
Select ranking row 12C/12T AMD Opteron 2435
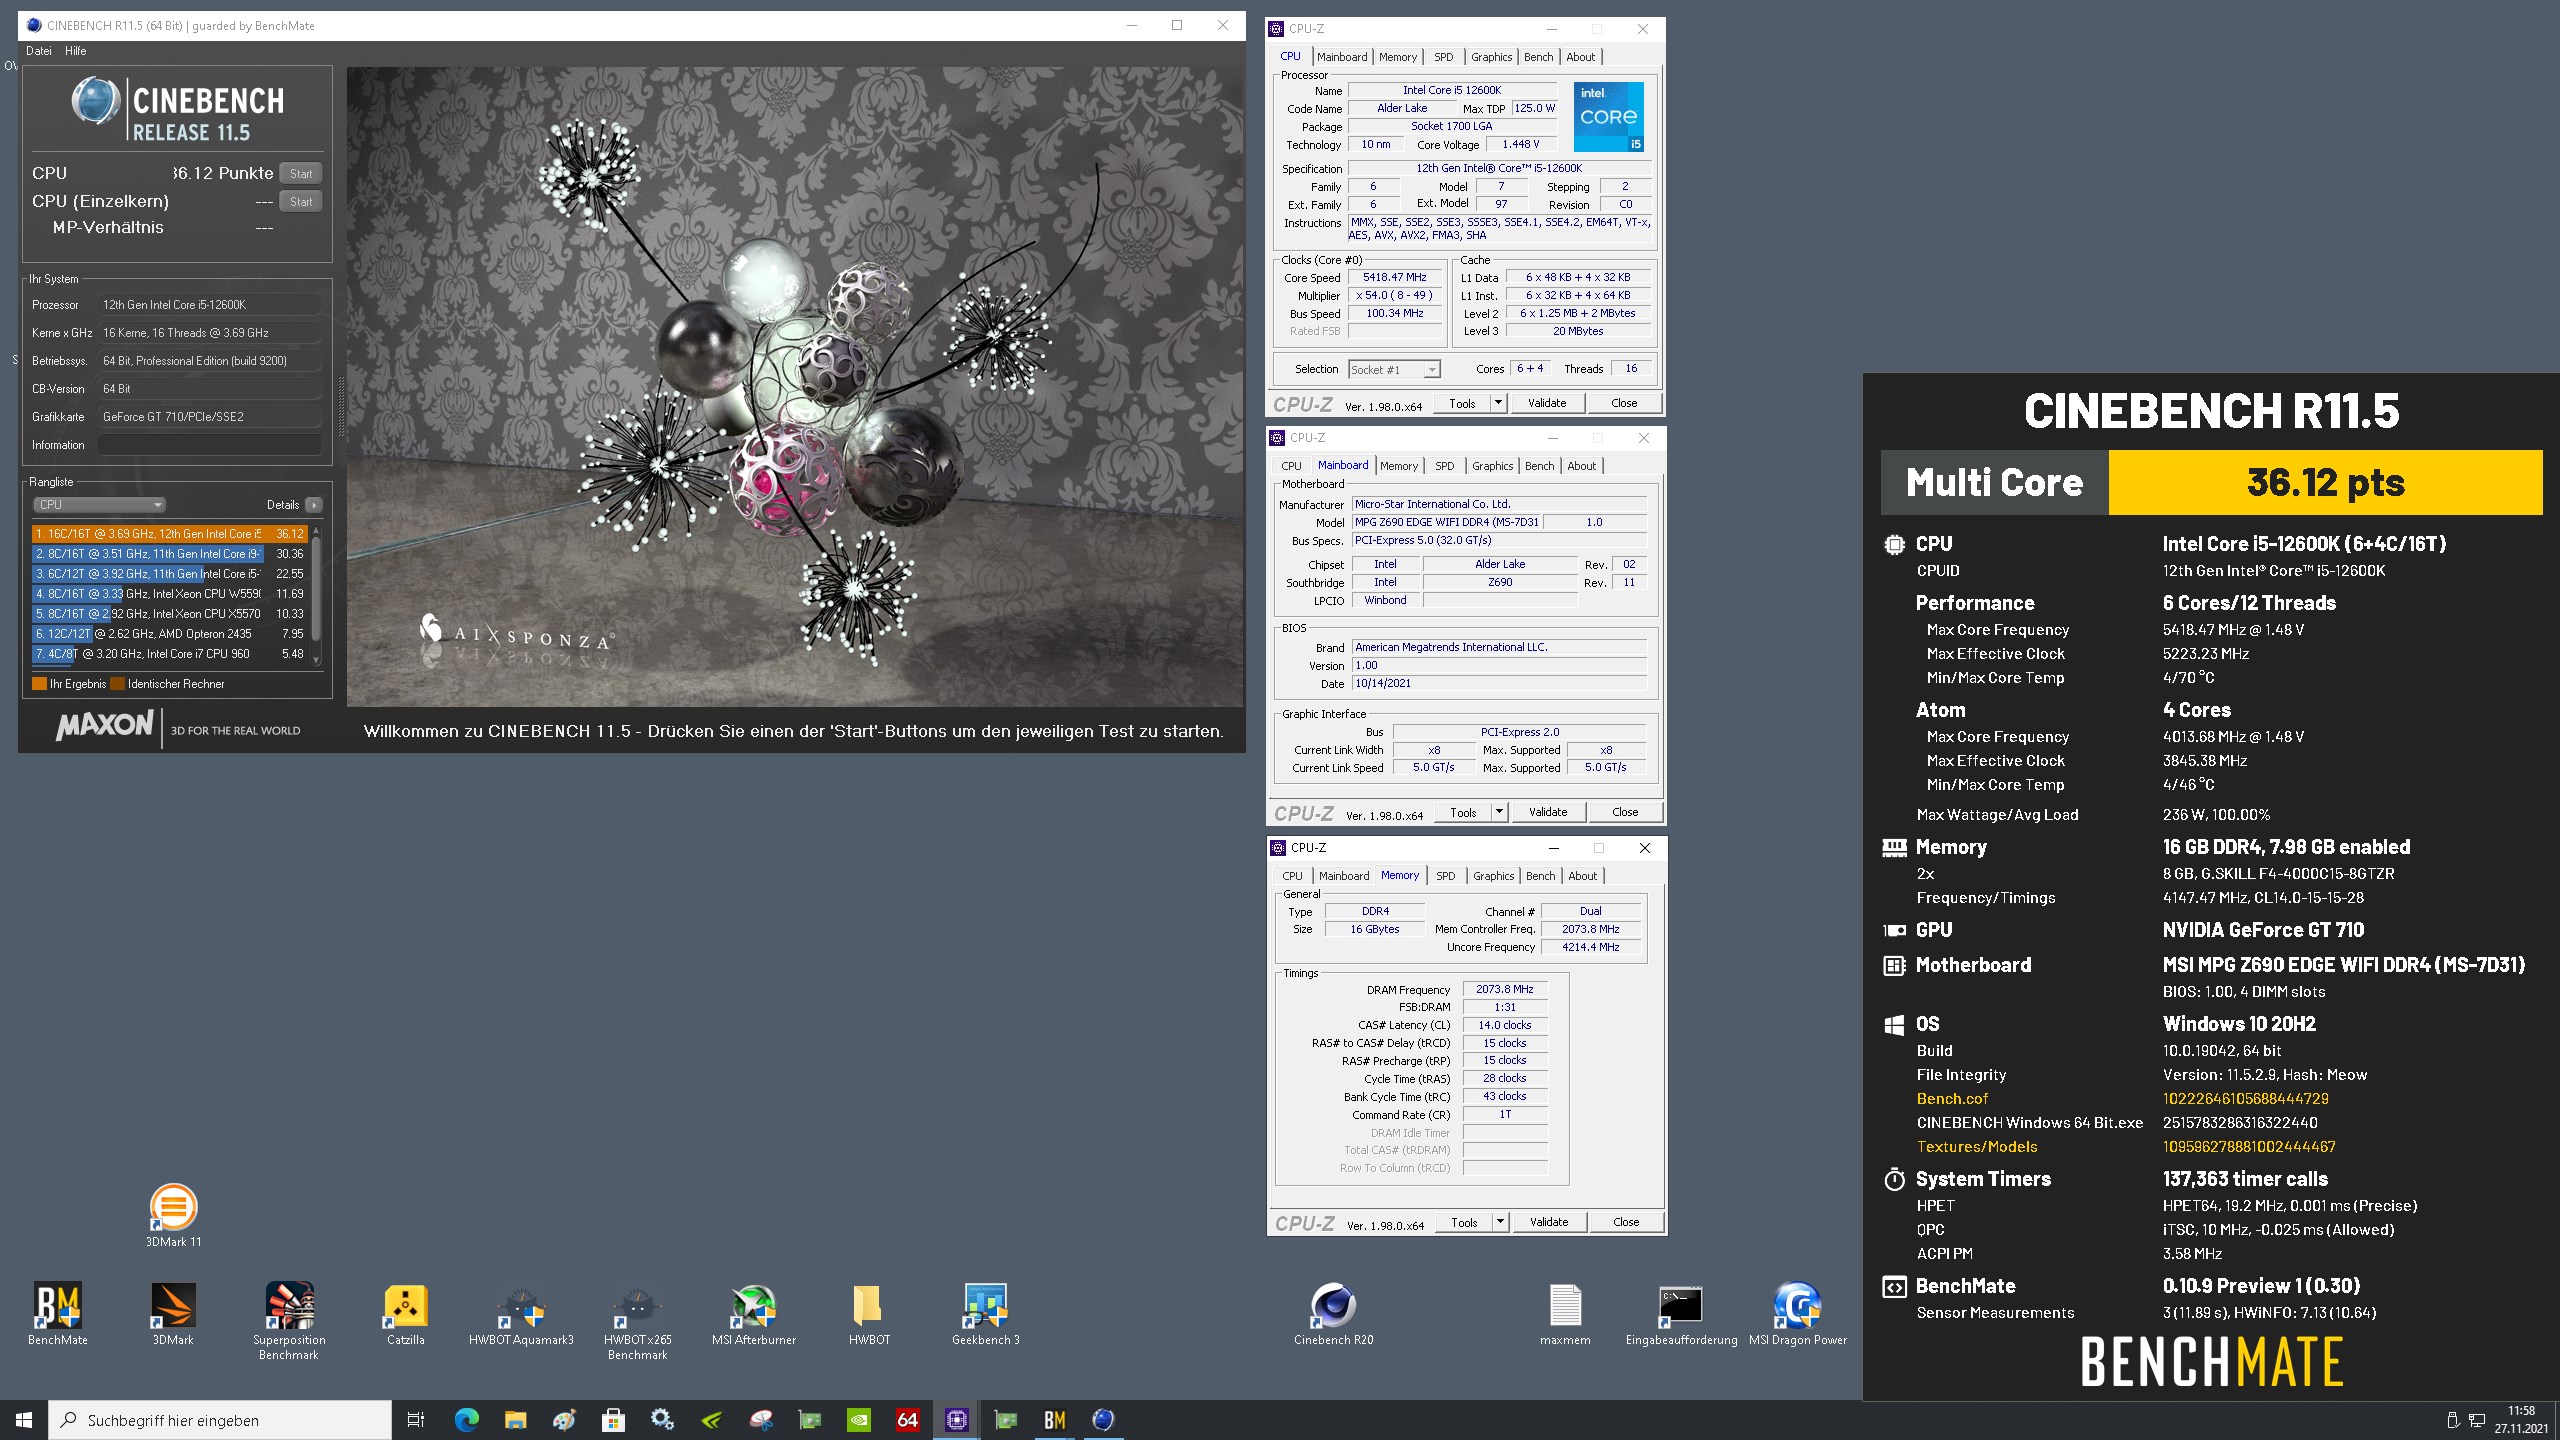169,634
